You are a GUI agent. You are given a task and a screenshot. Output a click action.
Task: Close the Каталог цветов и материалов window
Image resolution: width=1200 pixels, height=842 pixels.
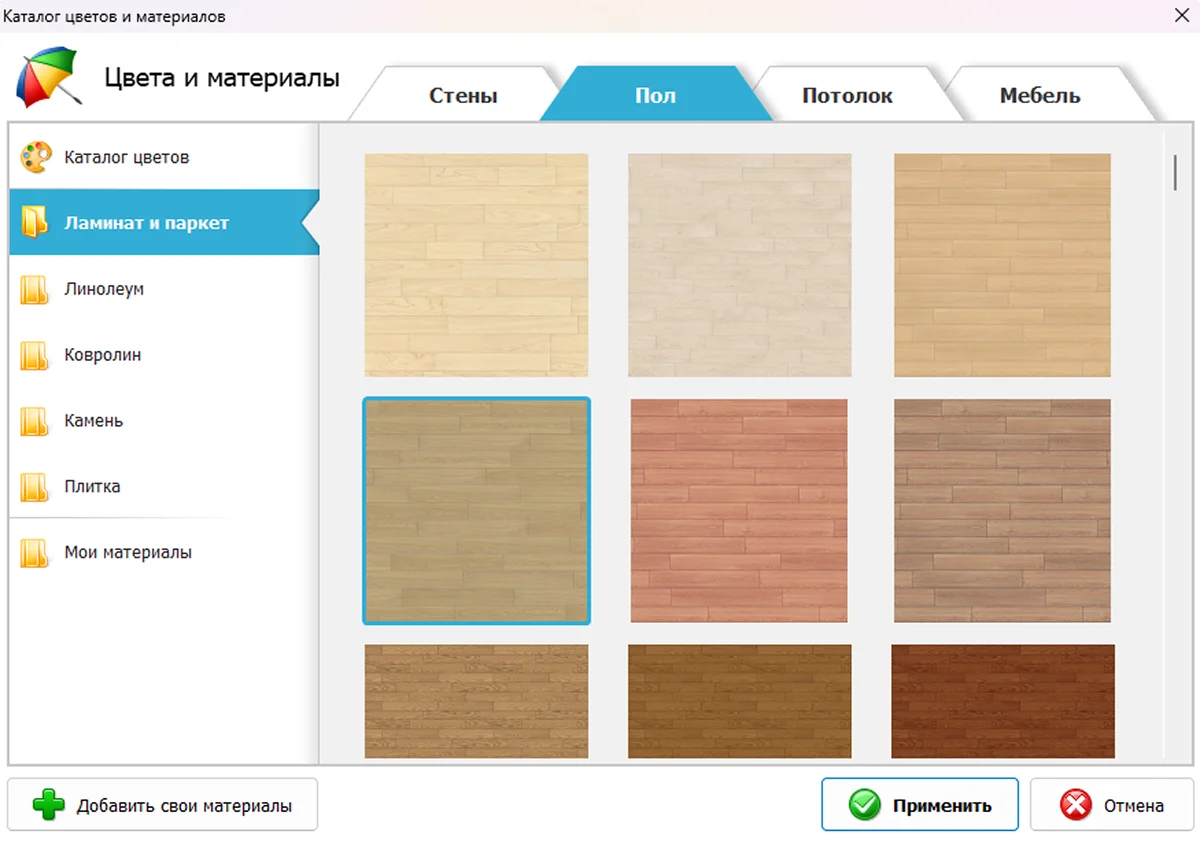point(1181,16)
